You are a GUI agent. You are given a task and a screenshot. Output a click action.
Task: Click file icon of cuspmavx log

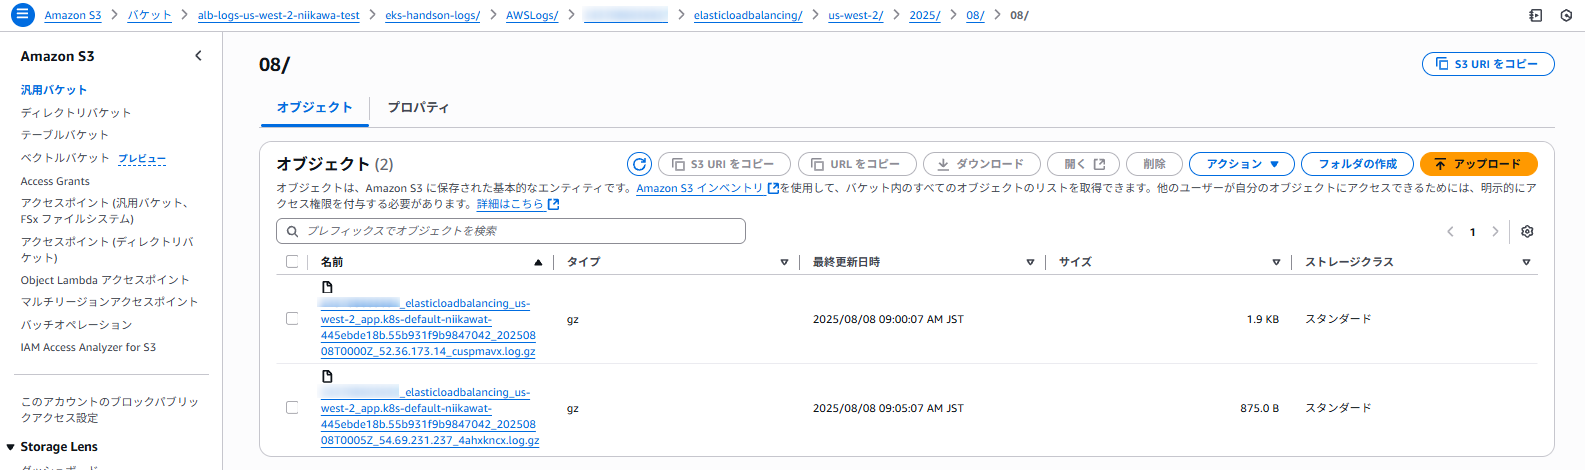(x=327, y=287)
